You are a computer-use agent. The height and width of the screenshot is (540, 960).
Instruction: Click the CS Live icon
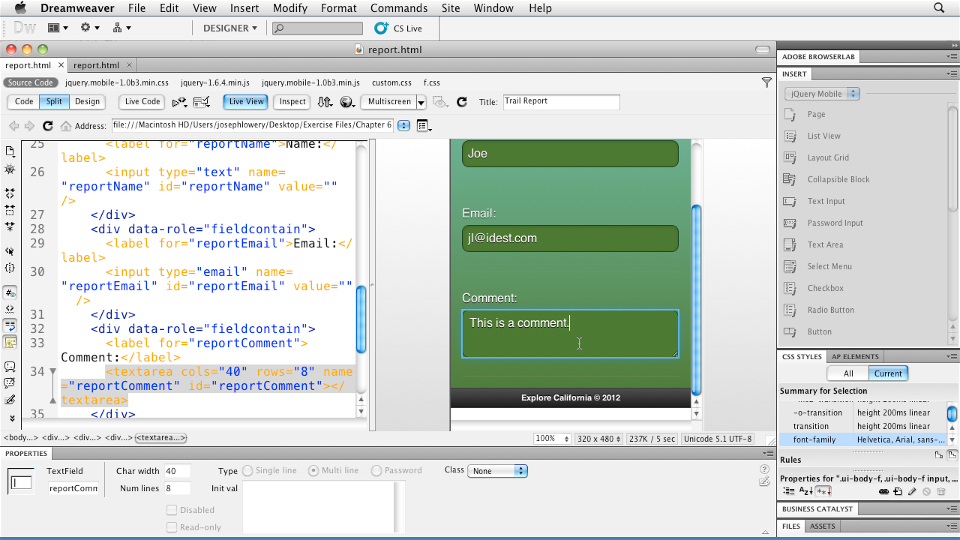click(381, 28)
